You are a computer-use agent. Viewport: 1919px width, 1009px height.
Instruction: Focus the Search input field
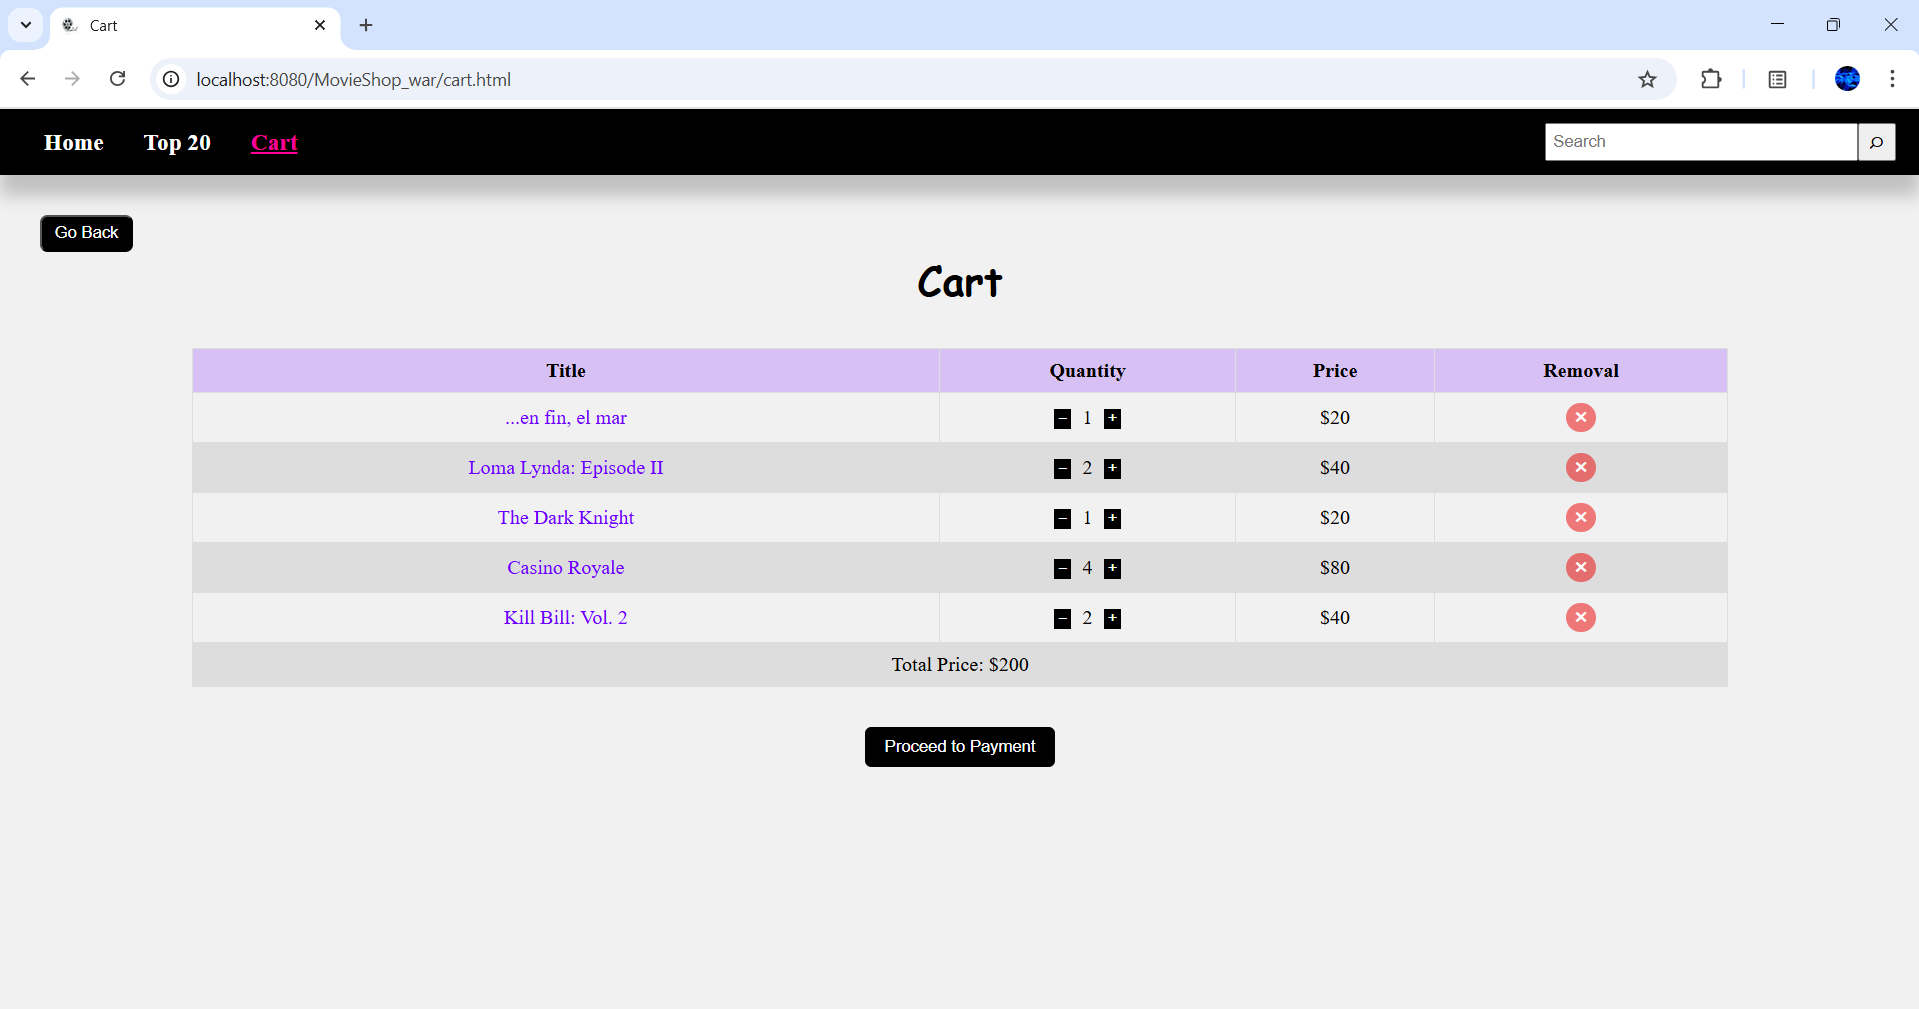click(x=1700, y=142)
